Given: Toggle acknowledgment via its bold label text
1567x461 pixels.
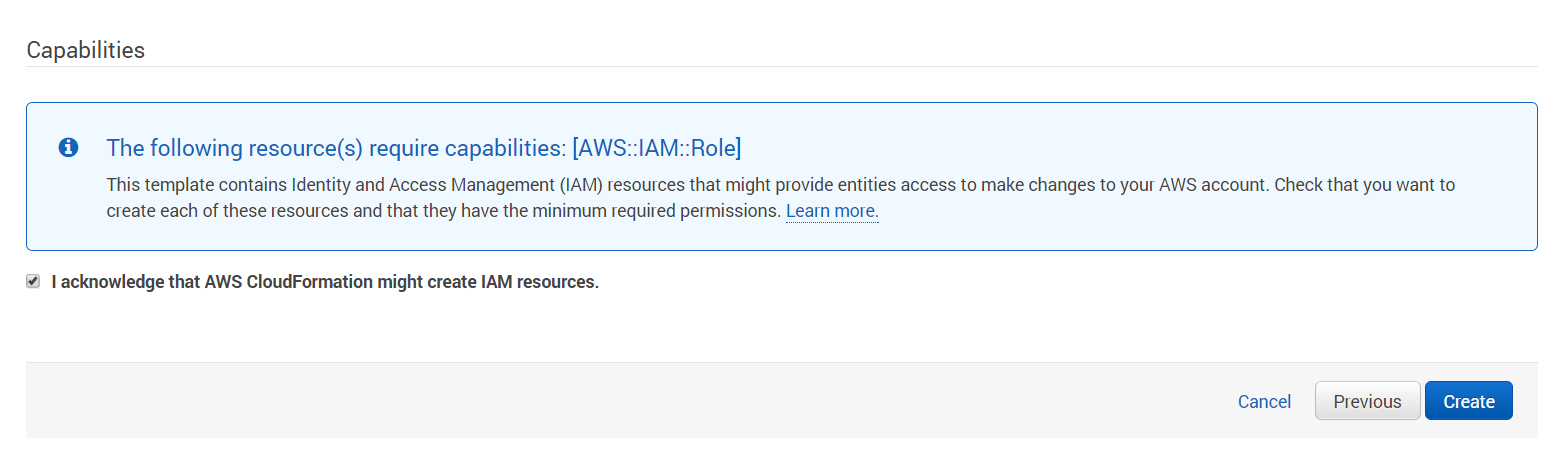Looking at the screenshot, I should coord(325,282).
